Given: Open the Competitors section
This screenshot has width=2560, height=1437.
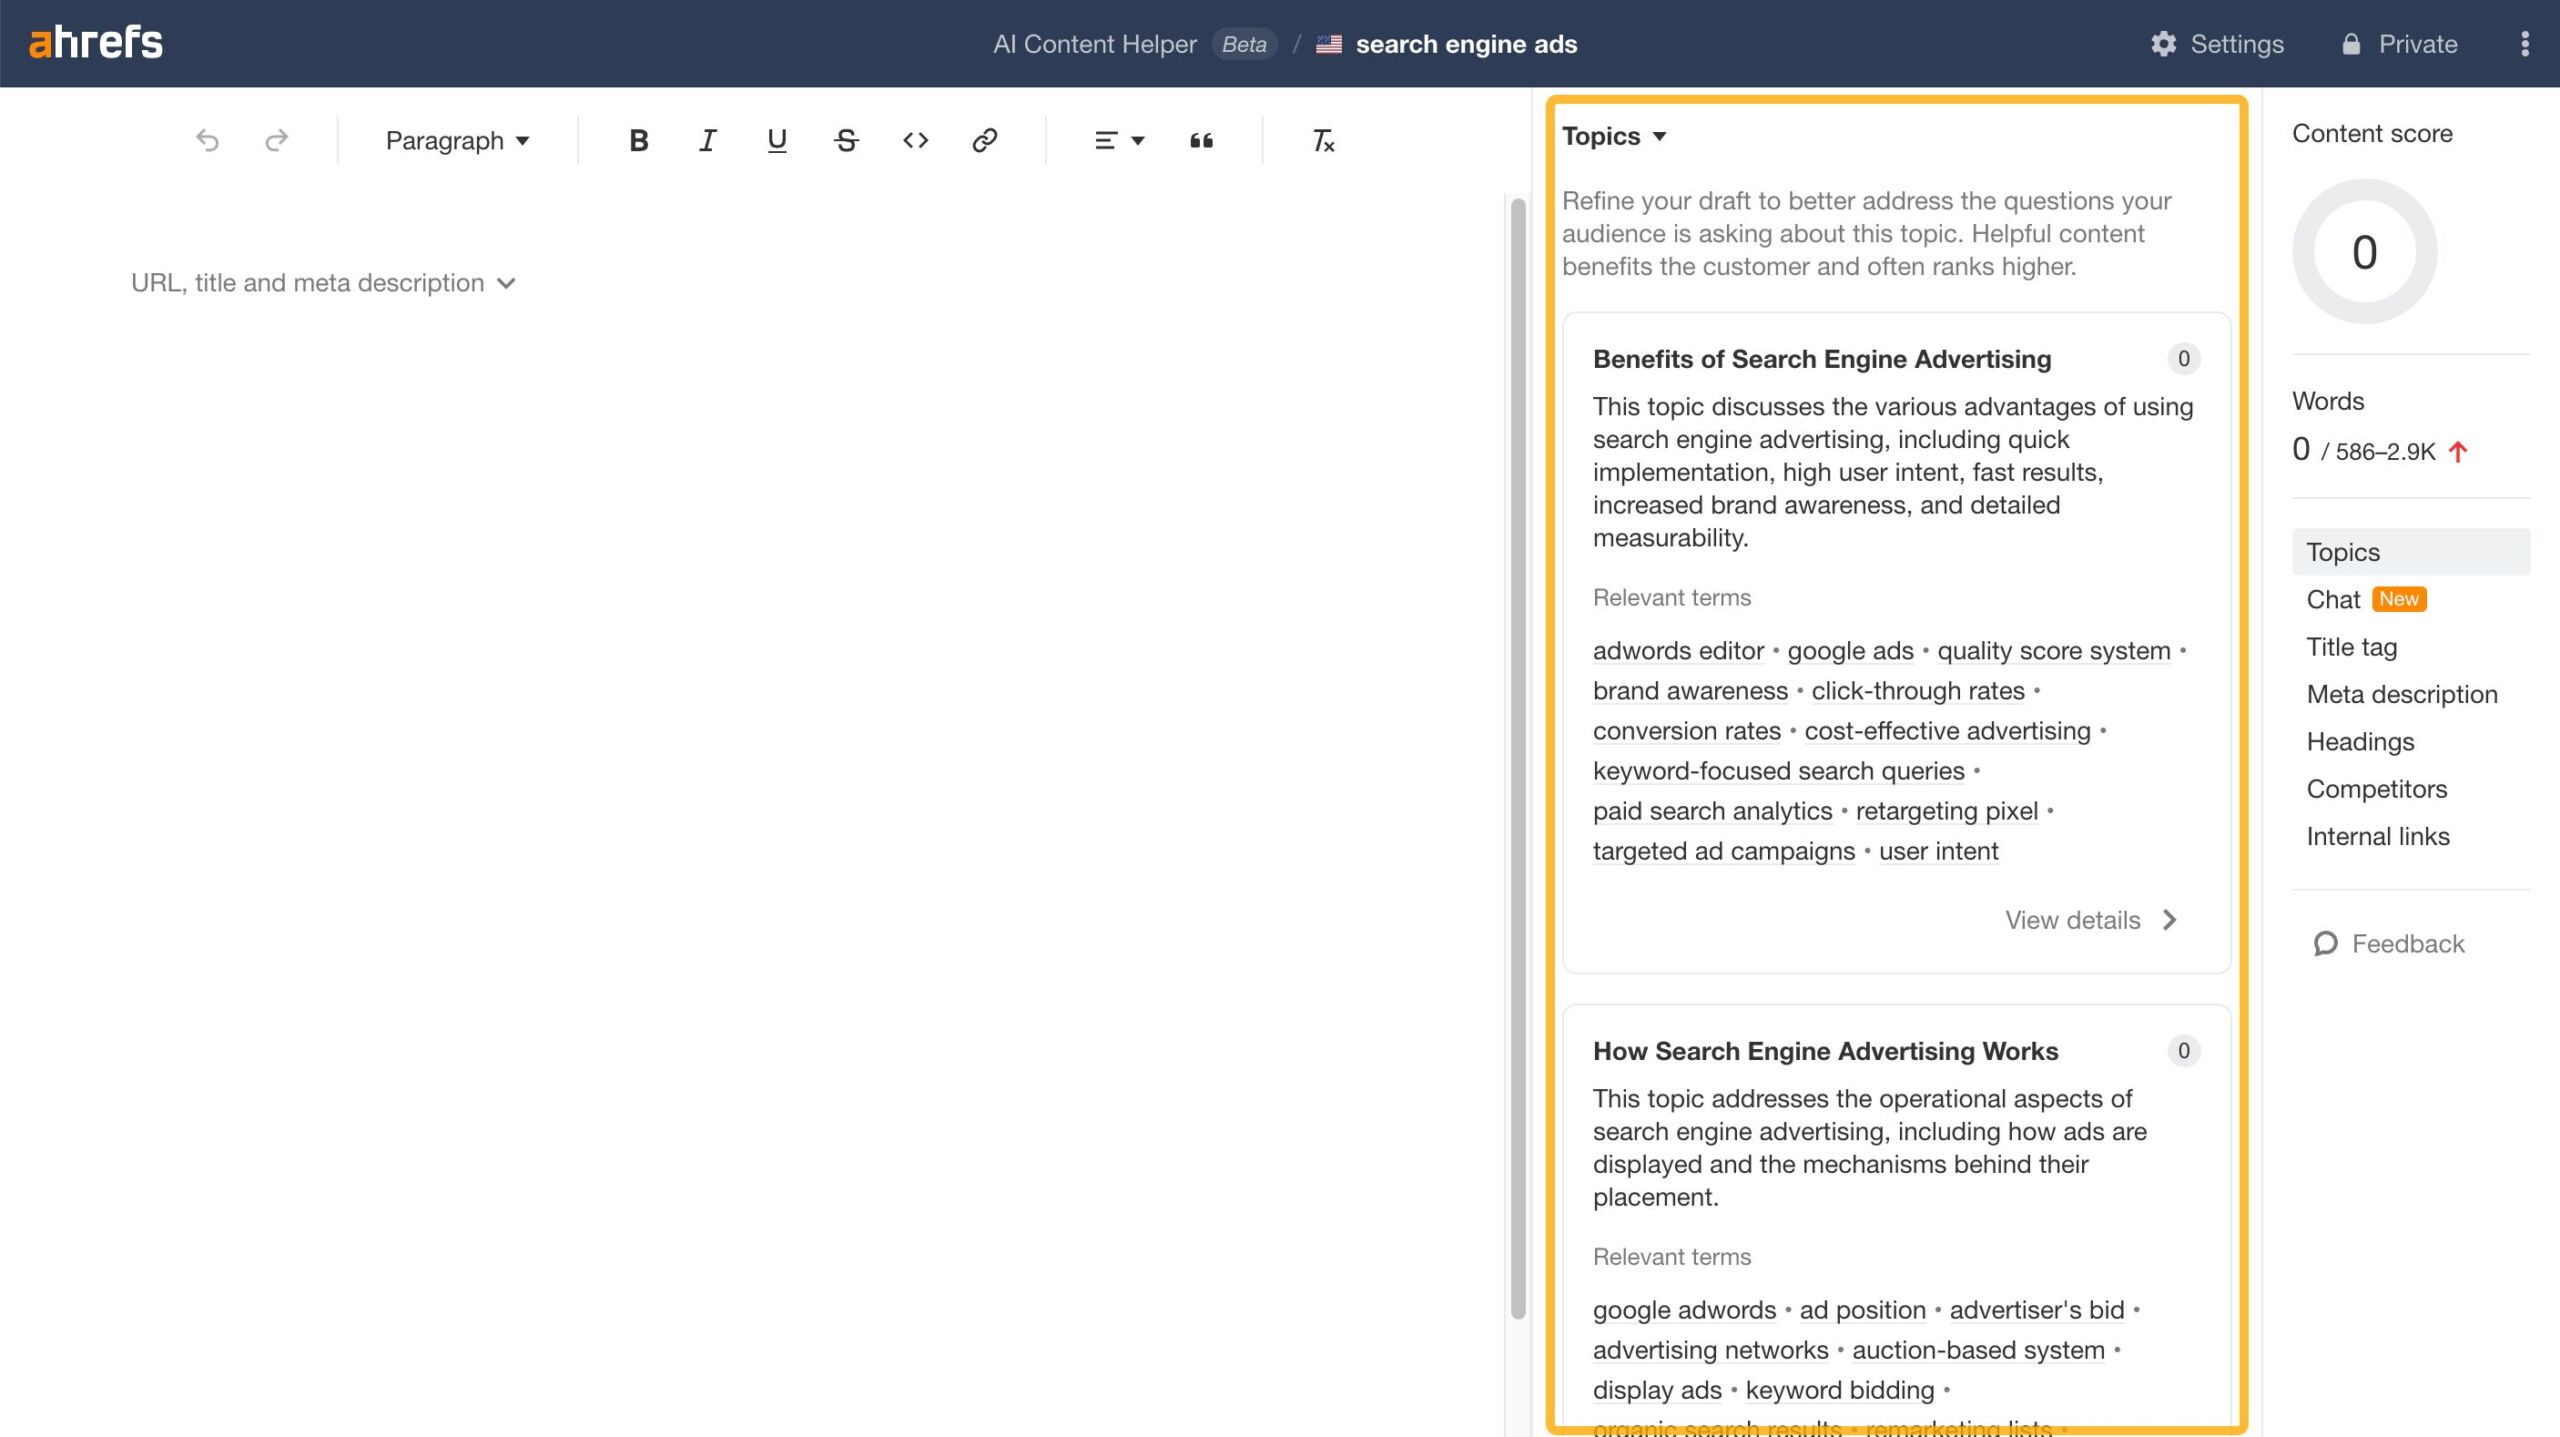Looking at the screenshot, I should tap(2376, 789).
